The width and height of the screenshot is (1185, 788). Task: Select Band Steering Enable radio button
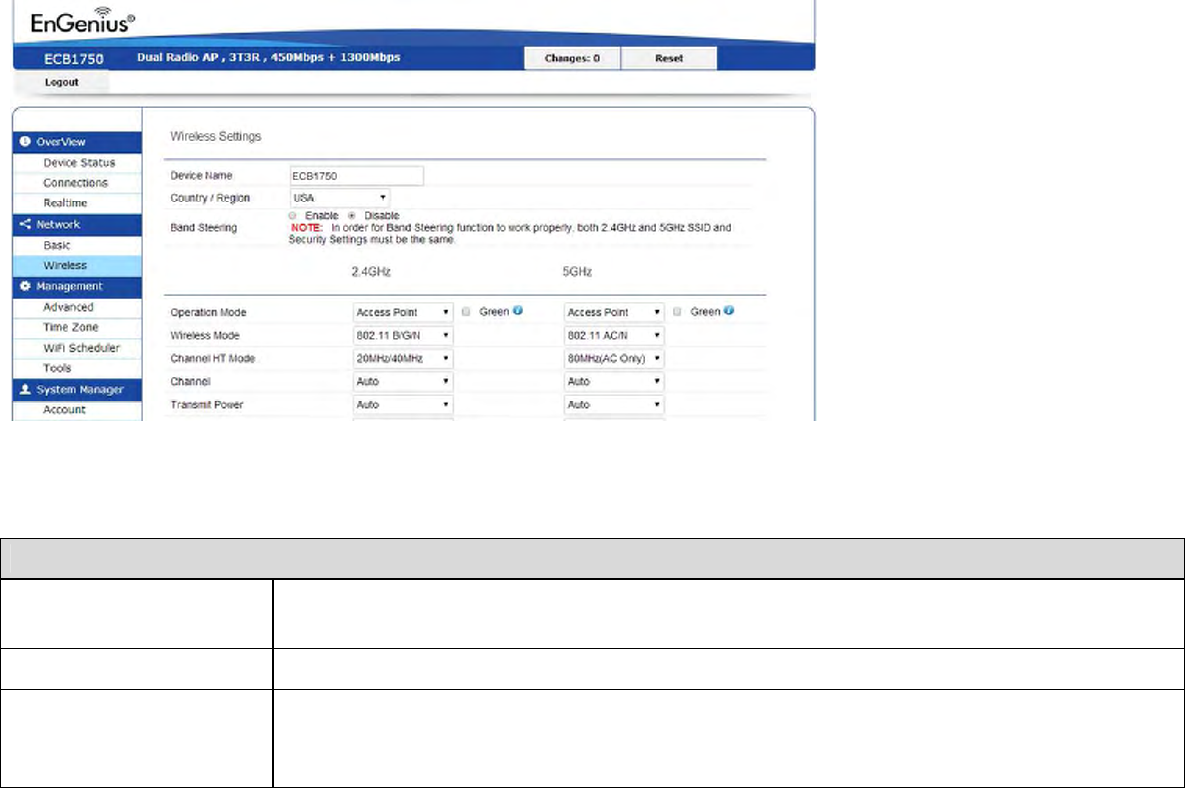point(292,215)
